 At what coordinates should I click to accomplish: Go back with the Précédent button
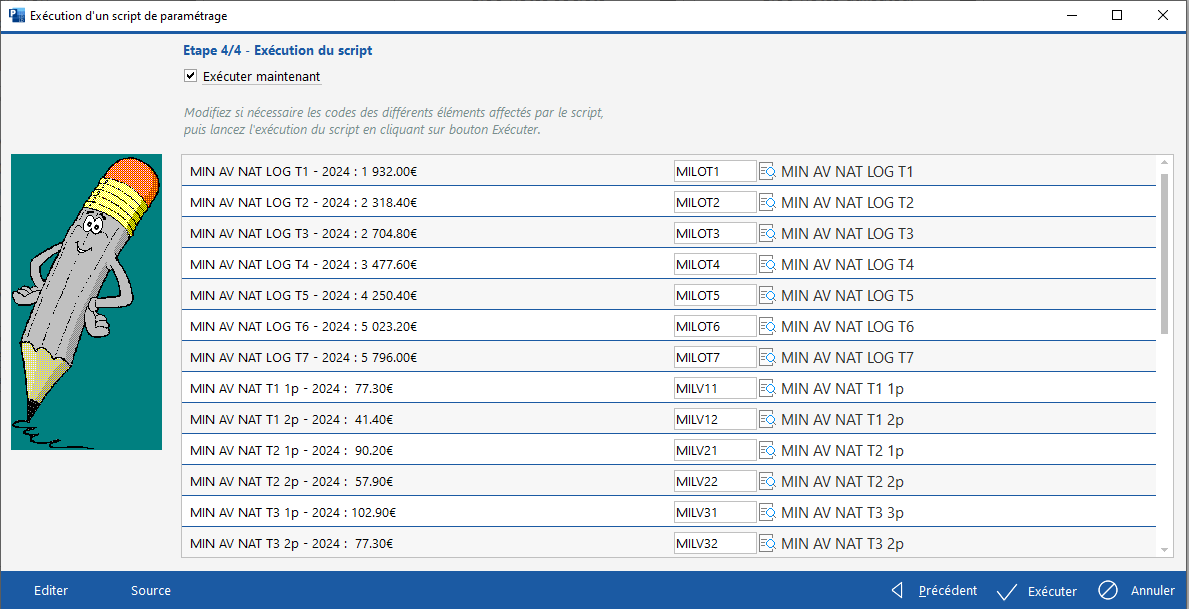(934, 591)
